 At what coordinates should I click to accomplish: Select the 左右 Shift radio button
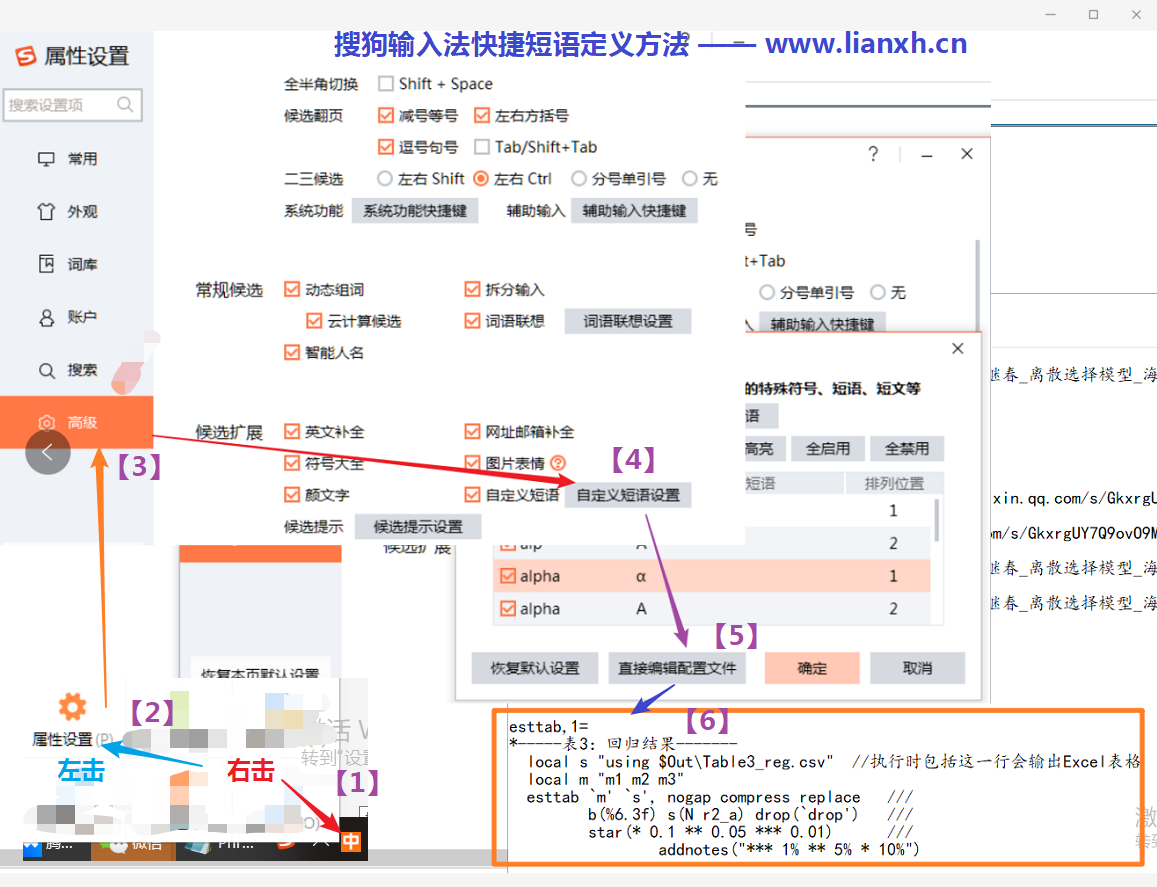384,179
